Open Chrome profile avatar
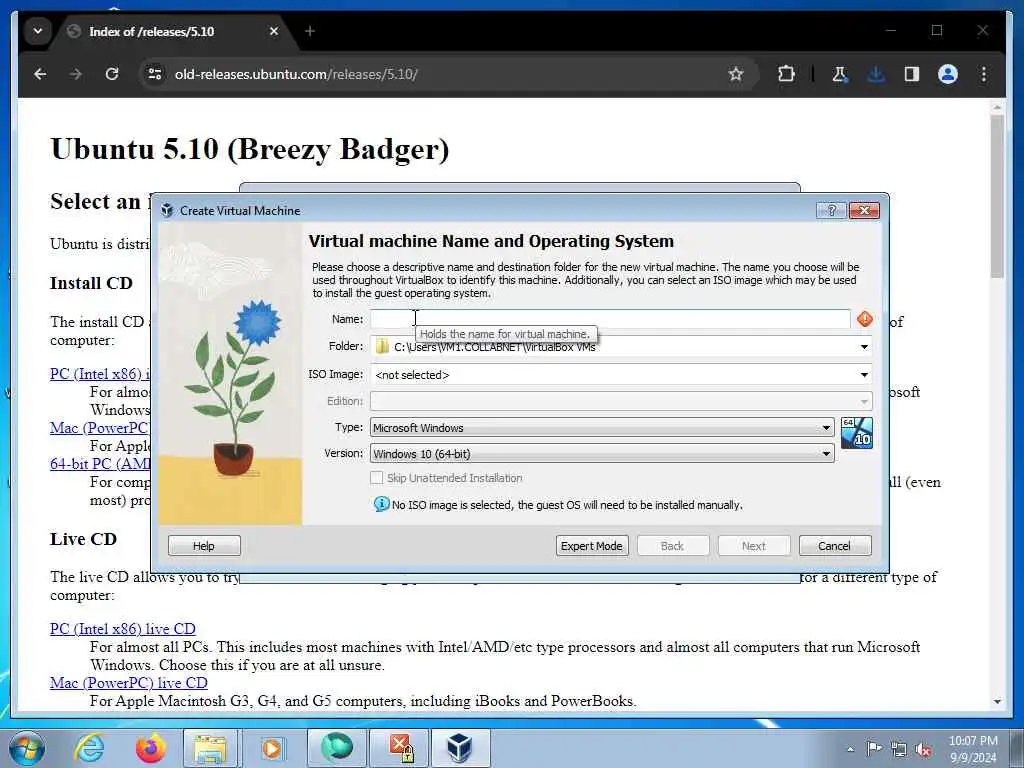Screen dimensions: 1024x768 coord(948,74)
